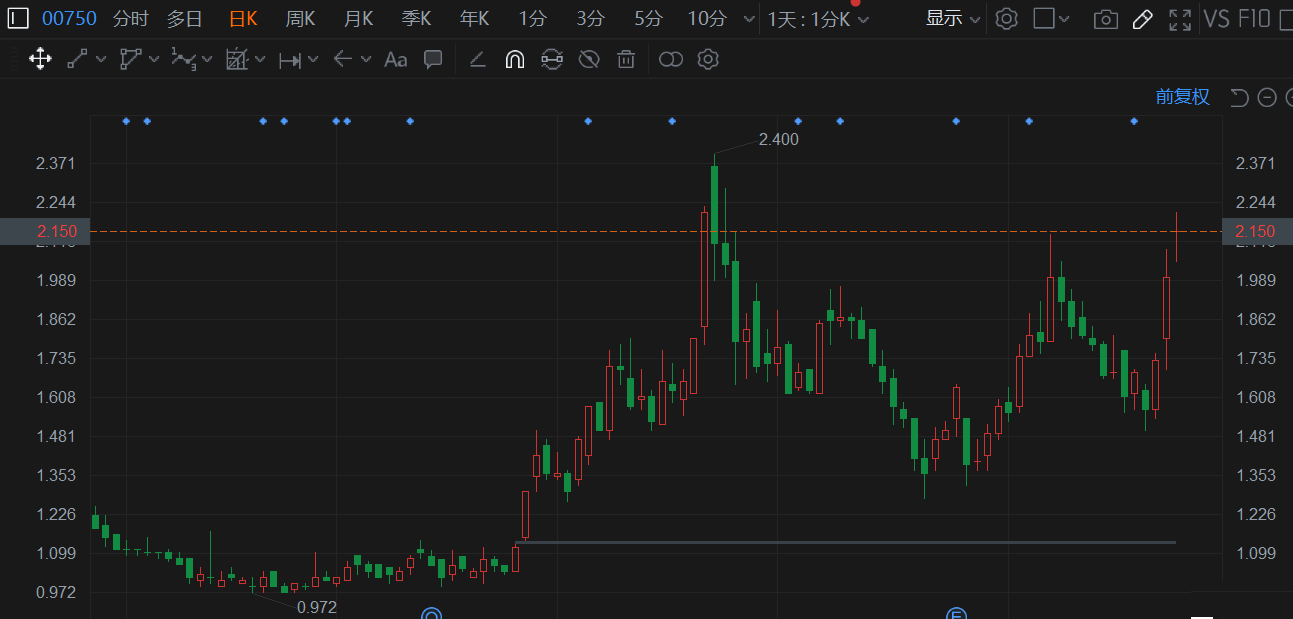Open more periods dropdown after 10分
Screen dimensions: 1293x619
750,19
